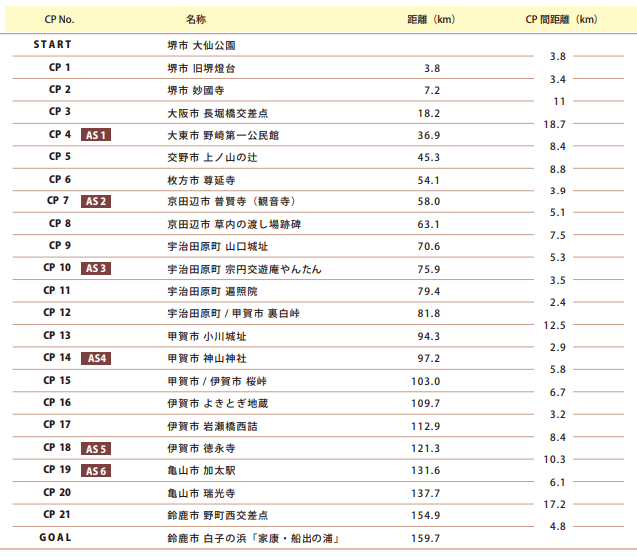Click the AS 2 badge beside CP 7
Screen dimensions: 637x557
96,201
